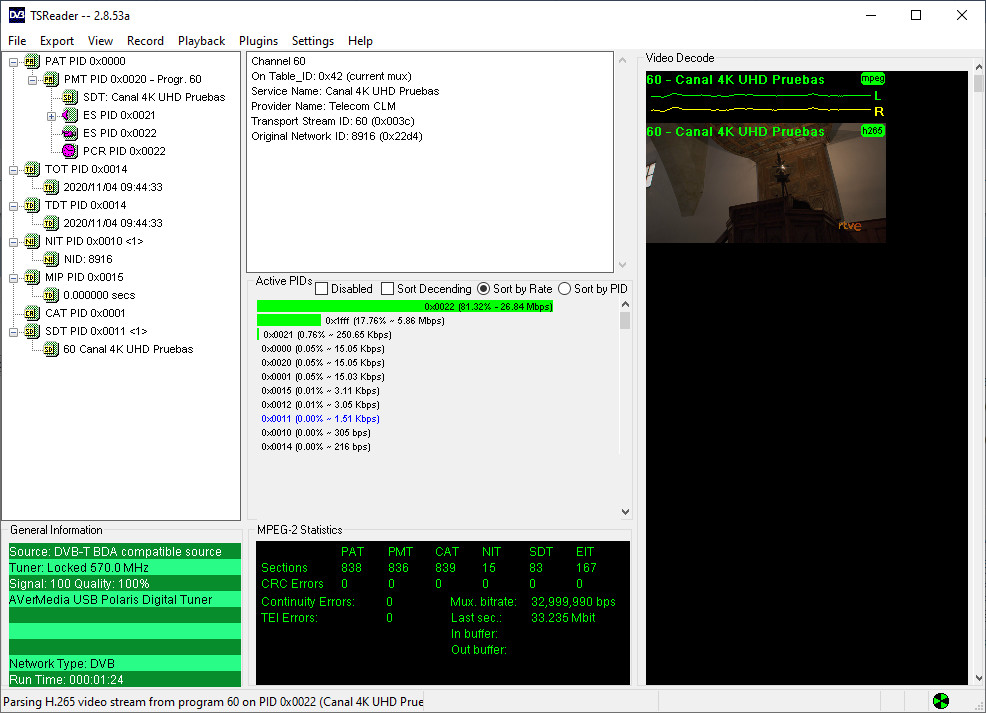Click the PCR clock icon for PID 0x0022
The width and height of the screenshot is (986, 713).
point(70,151)
